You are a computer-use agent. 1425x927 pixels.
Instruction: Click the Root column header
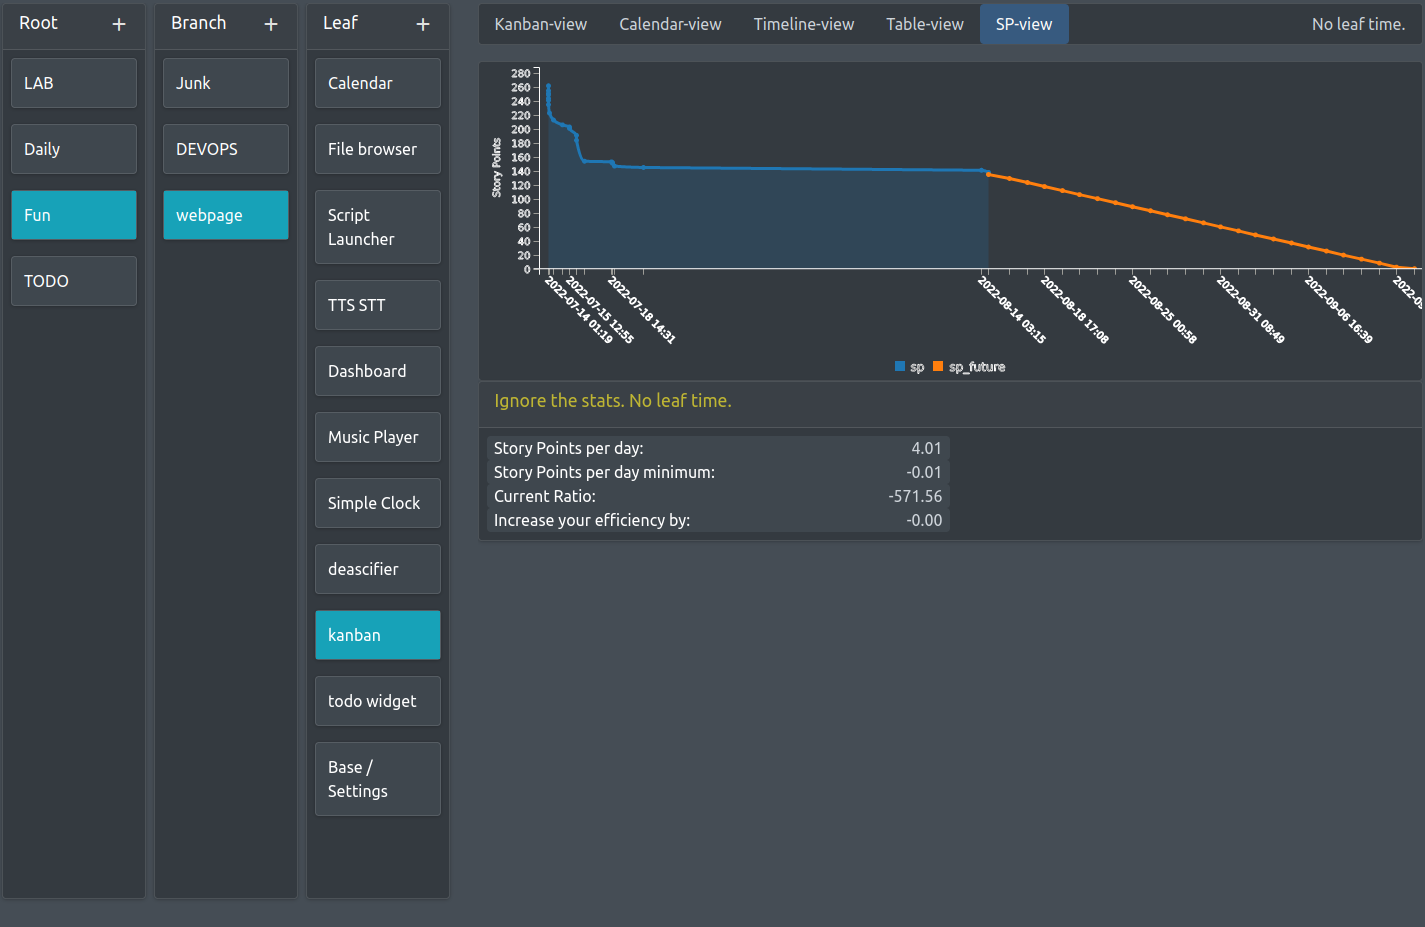pos(39,23)
